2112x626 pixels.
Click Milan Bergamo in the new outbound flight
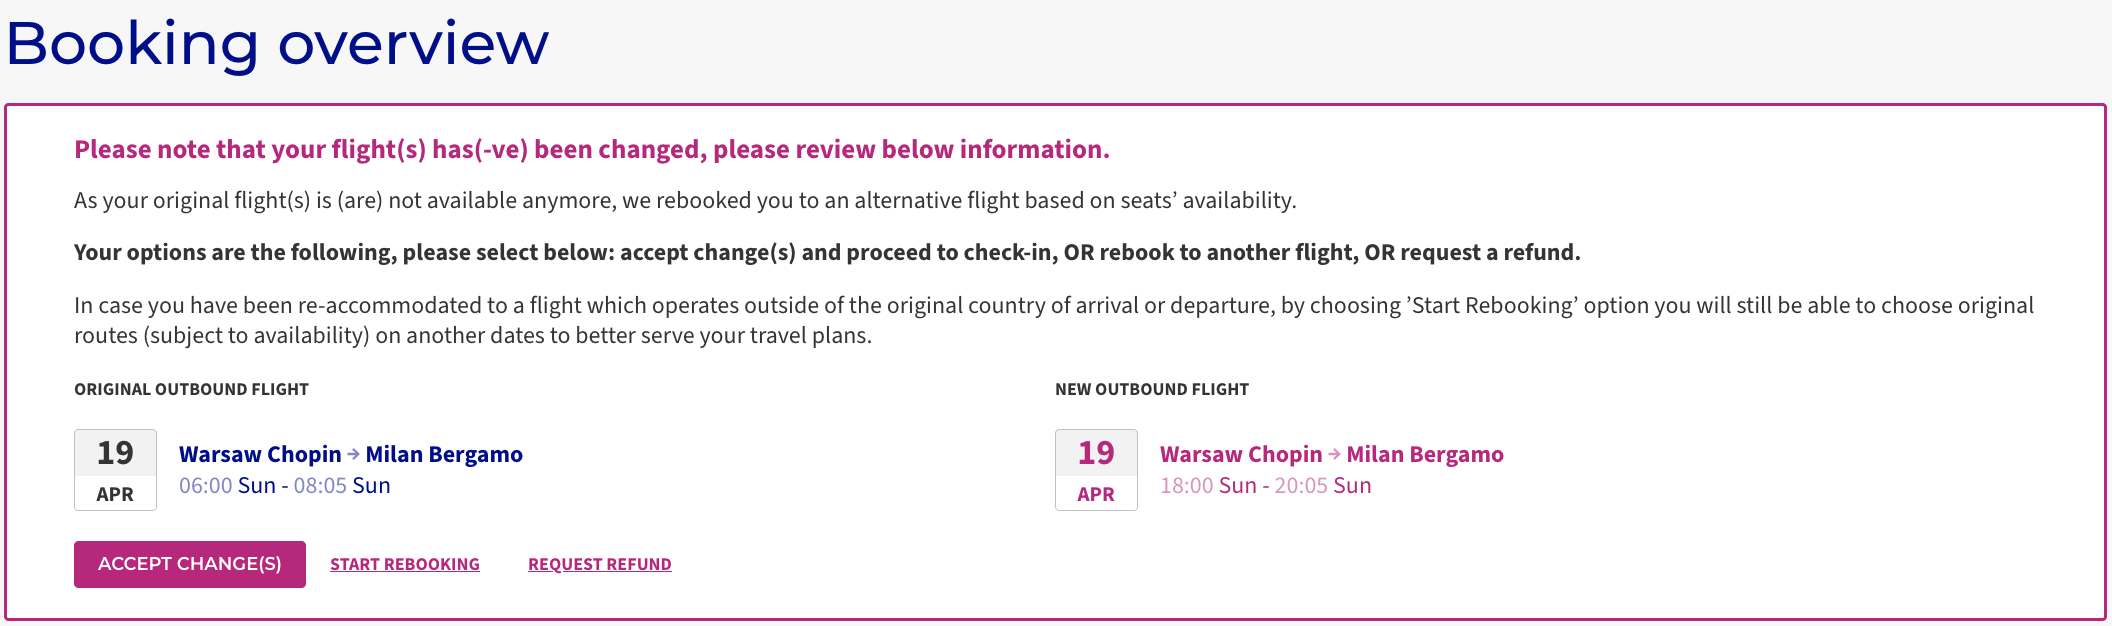pos(1425,454)
